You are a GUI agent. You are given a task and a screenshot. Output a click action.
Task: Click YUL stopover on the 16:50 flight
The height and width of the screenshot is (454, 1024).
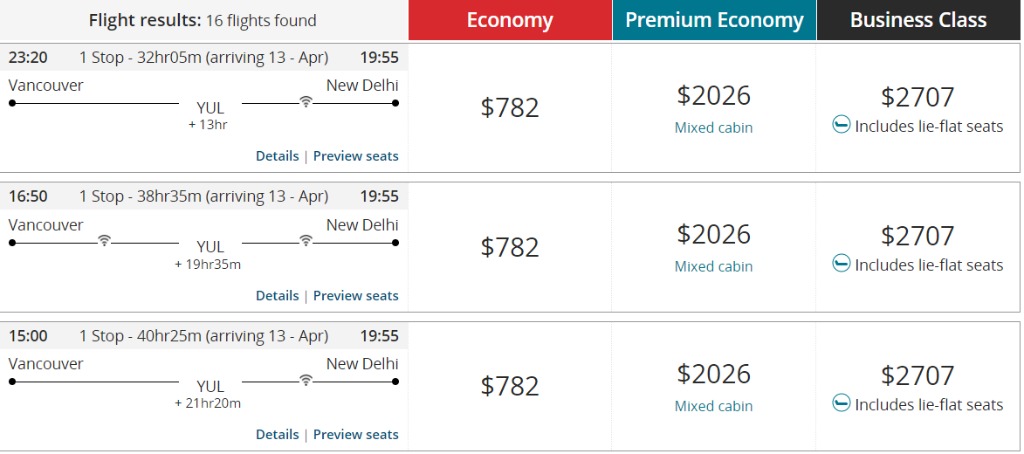click(x=210, y=247)
